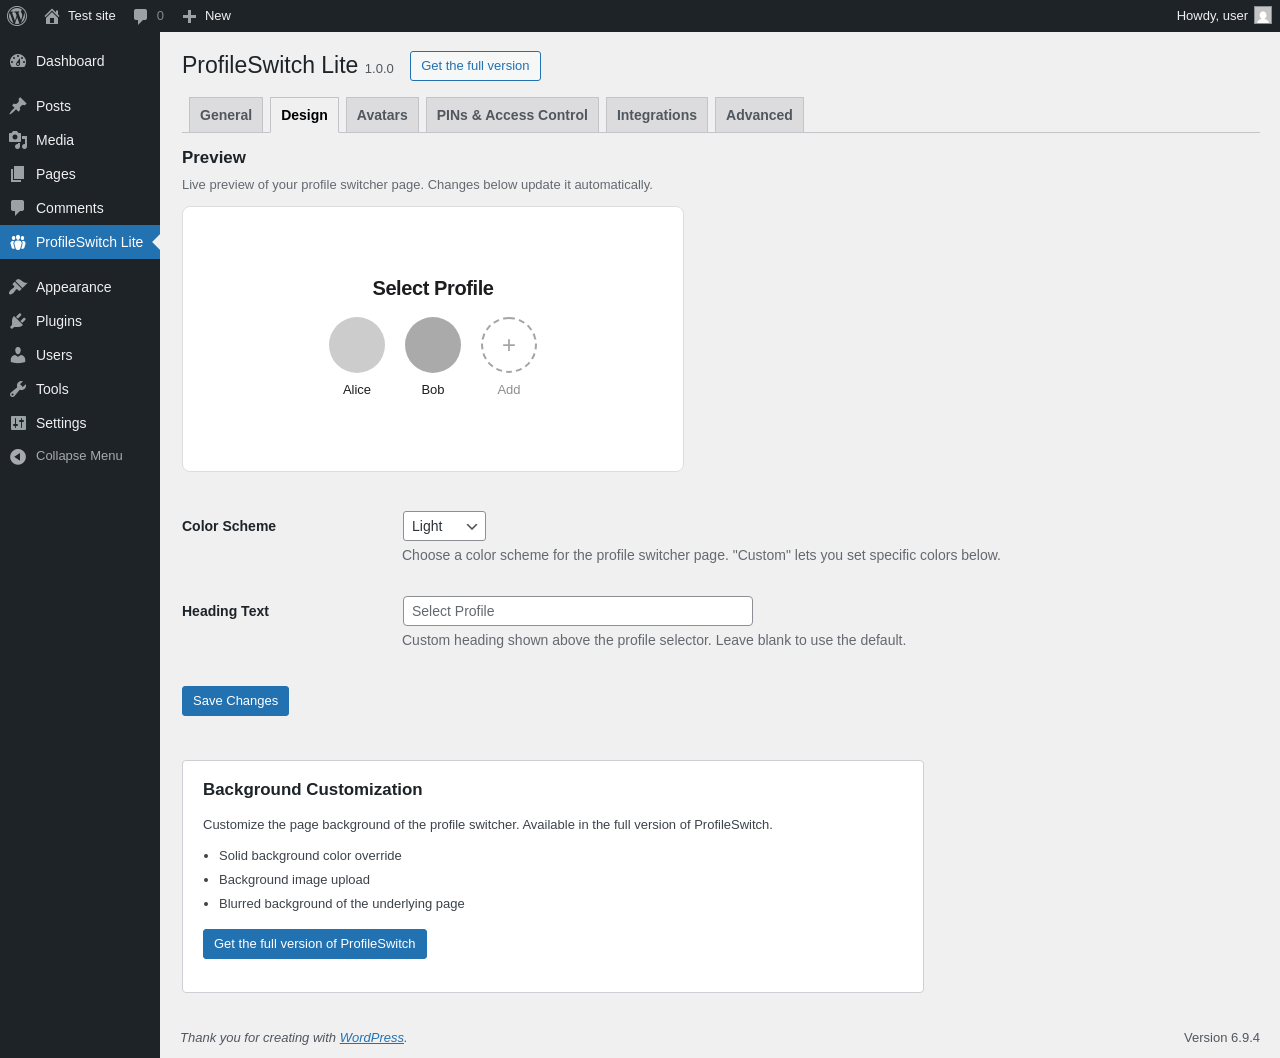Go to PINs & Access Control tab
Image resolution: width=1280 pixels, height=1058 pixels.
pos(512,115)
